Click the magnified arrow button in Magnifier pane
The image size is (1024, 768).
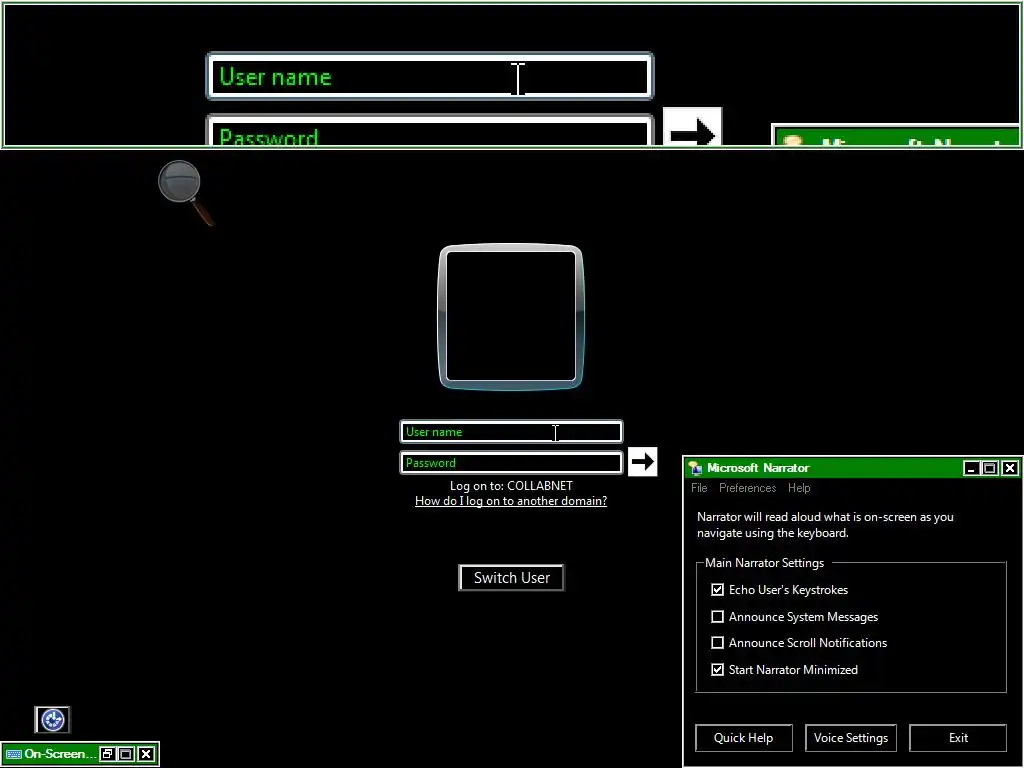pos(692,127)
